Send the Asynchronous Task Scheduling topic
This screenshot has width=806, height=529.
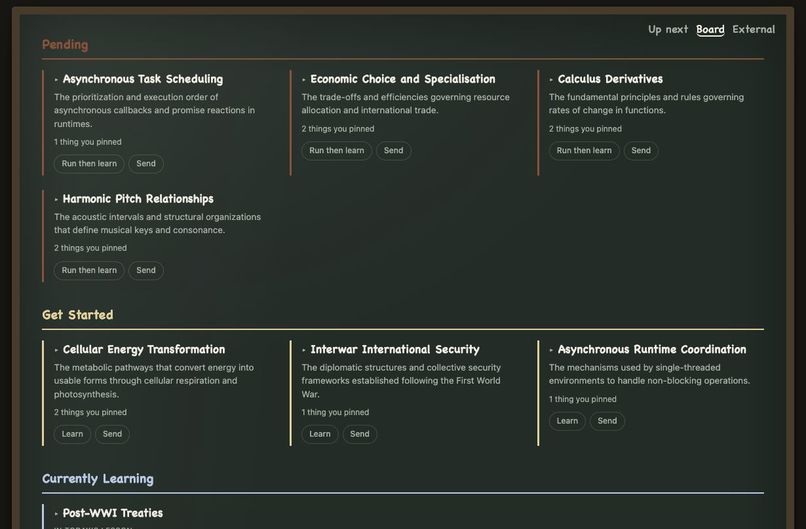tap(146, 163)
